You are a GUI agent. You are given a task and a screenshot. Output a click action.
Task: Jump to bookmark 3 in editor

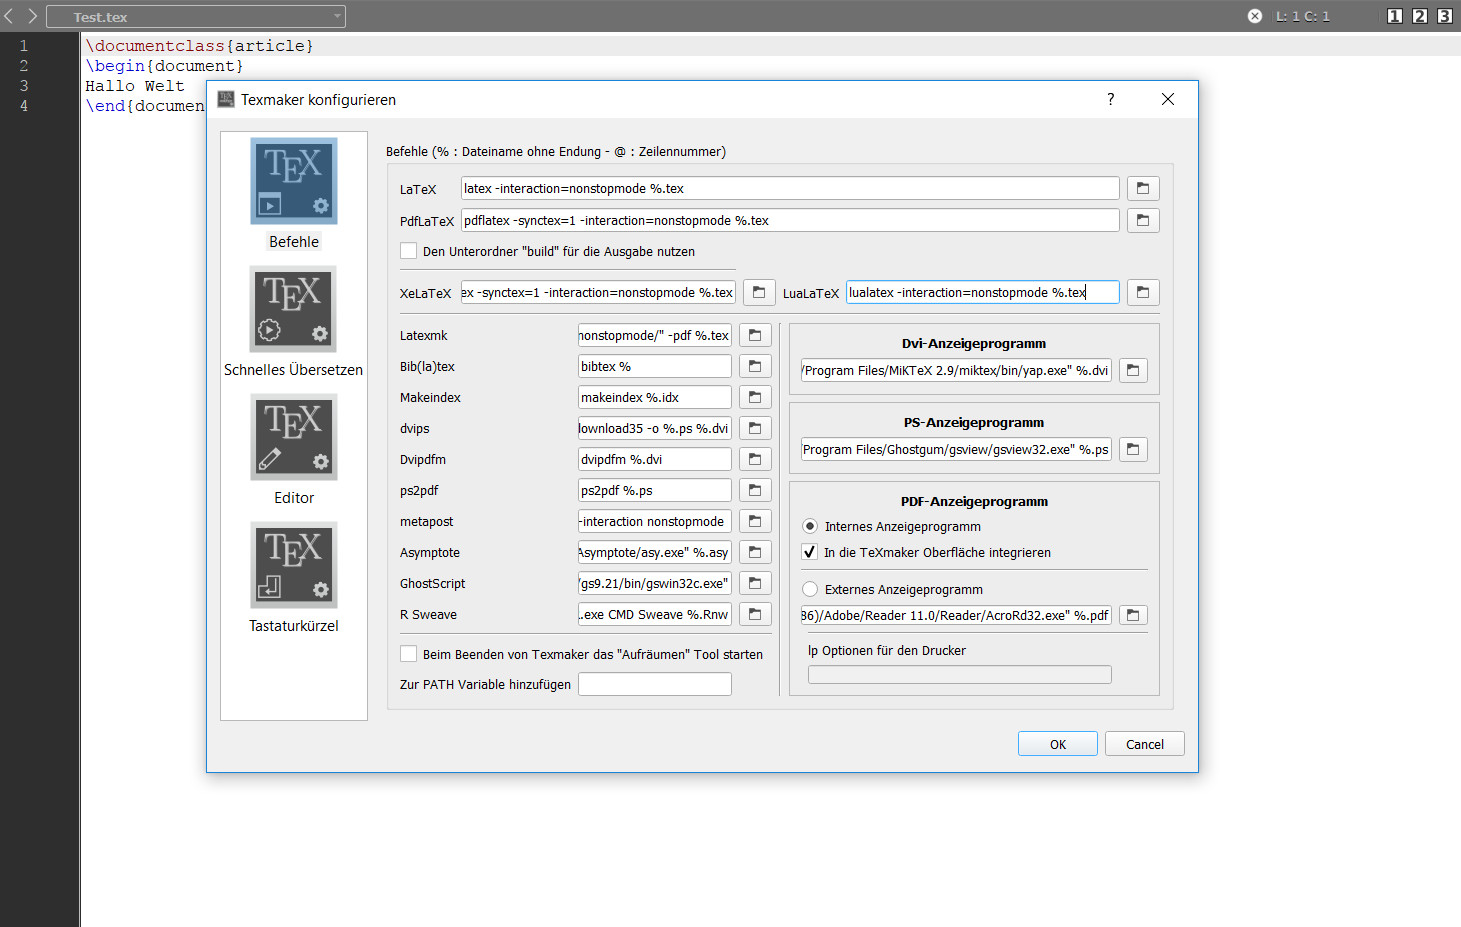click(1445, 16)
